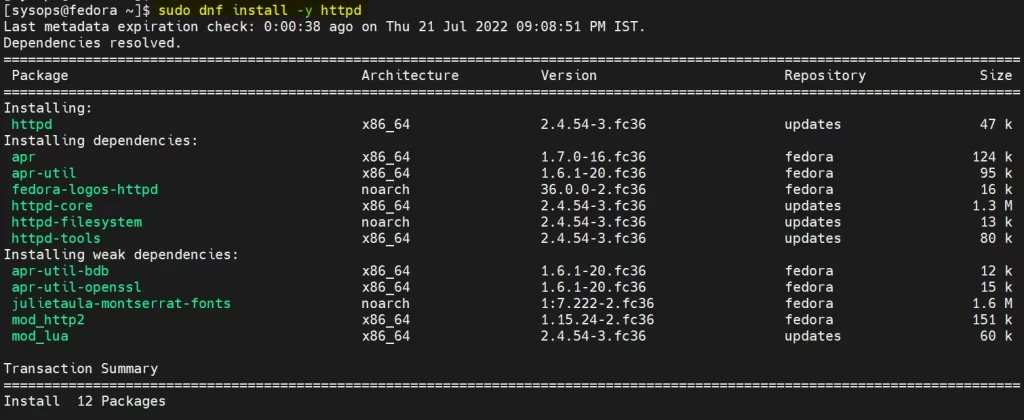The height and width of the screenshot is (420, 1024).
Task: Click the Installing weak dependencies label
Action: (121, 255)
